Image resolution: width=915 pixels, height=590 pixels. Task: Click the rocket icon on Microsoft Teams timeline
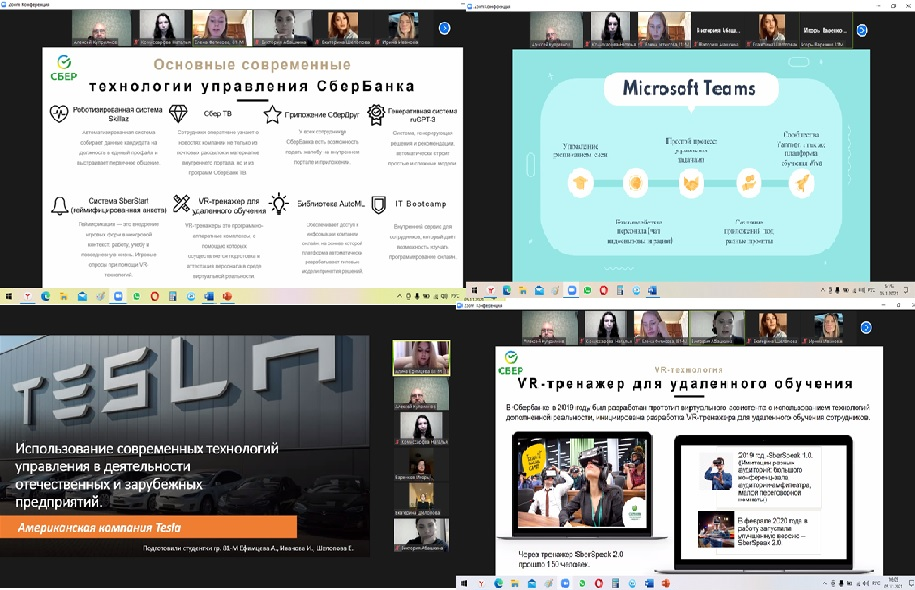801,181
